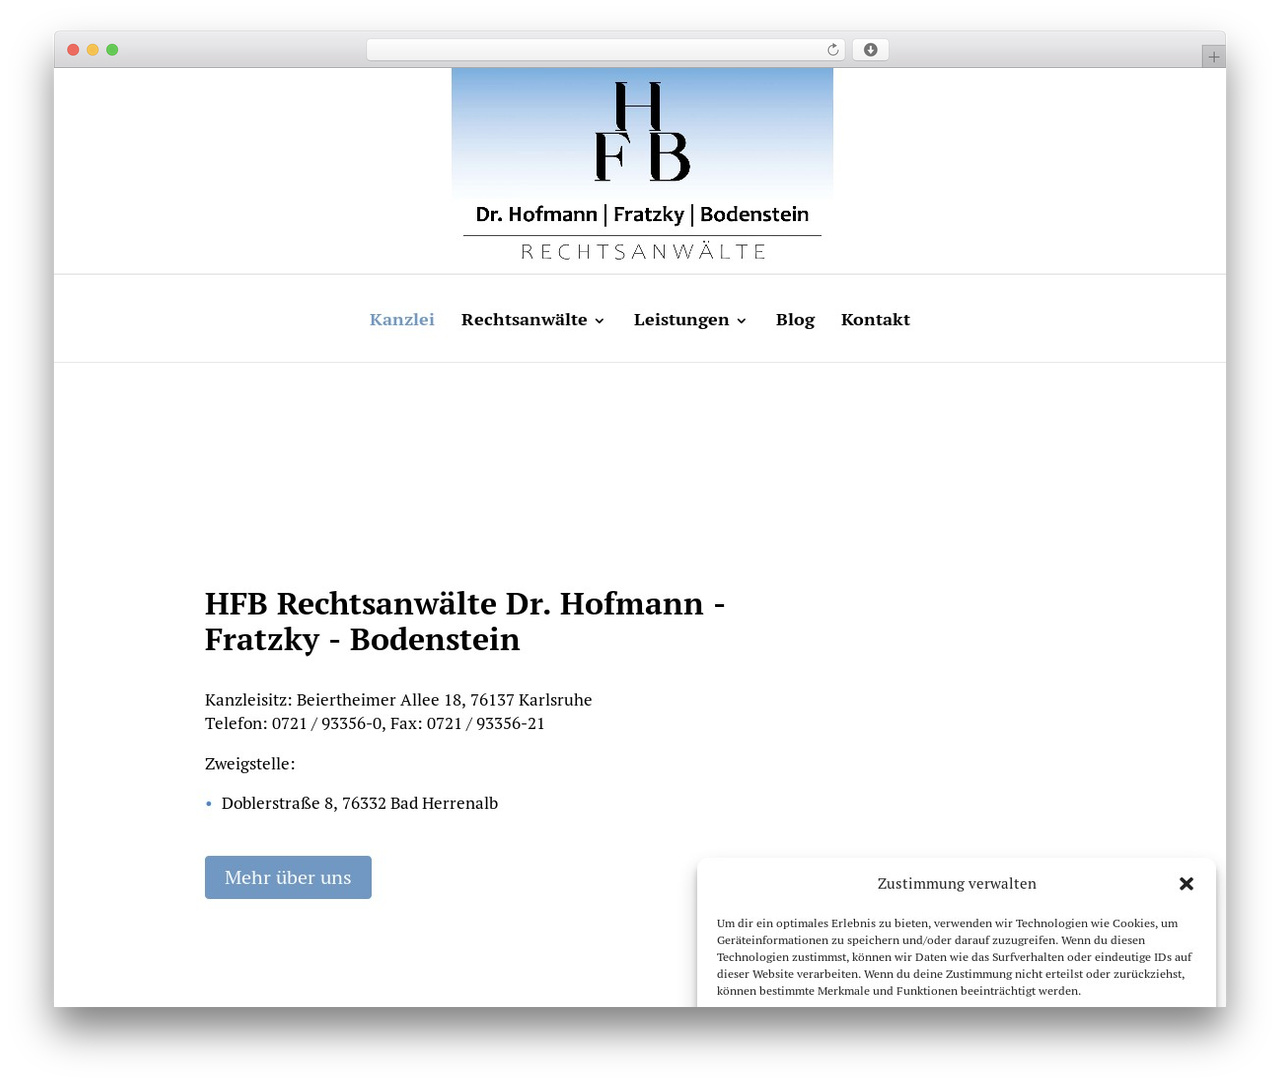
Task: Go to the Blog page
Action: coord(795,320)
